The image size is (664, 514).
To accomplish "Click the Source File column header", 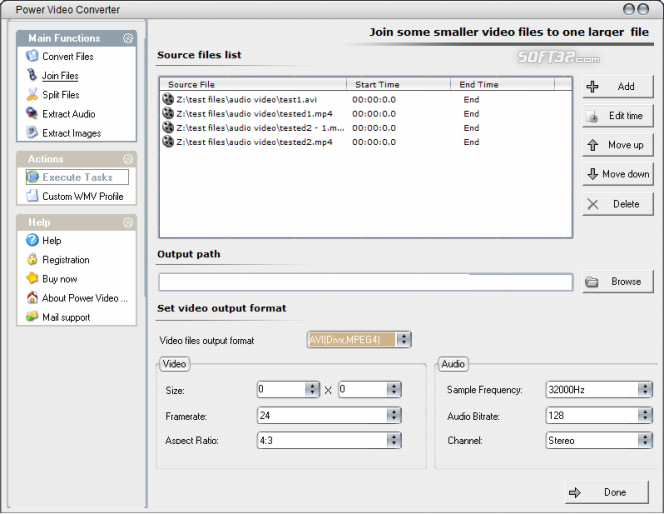I will [253, 84].
